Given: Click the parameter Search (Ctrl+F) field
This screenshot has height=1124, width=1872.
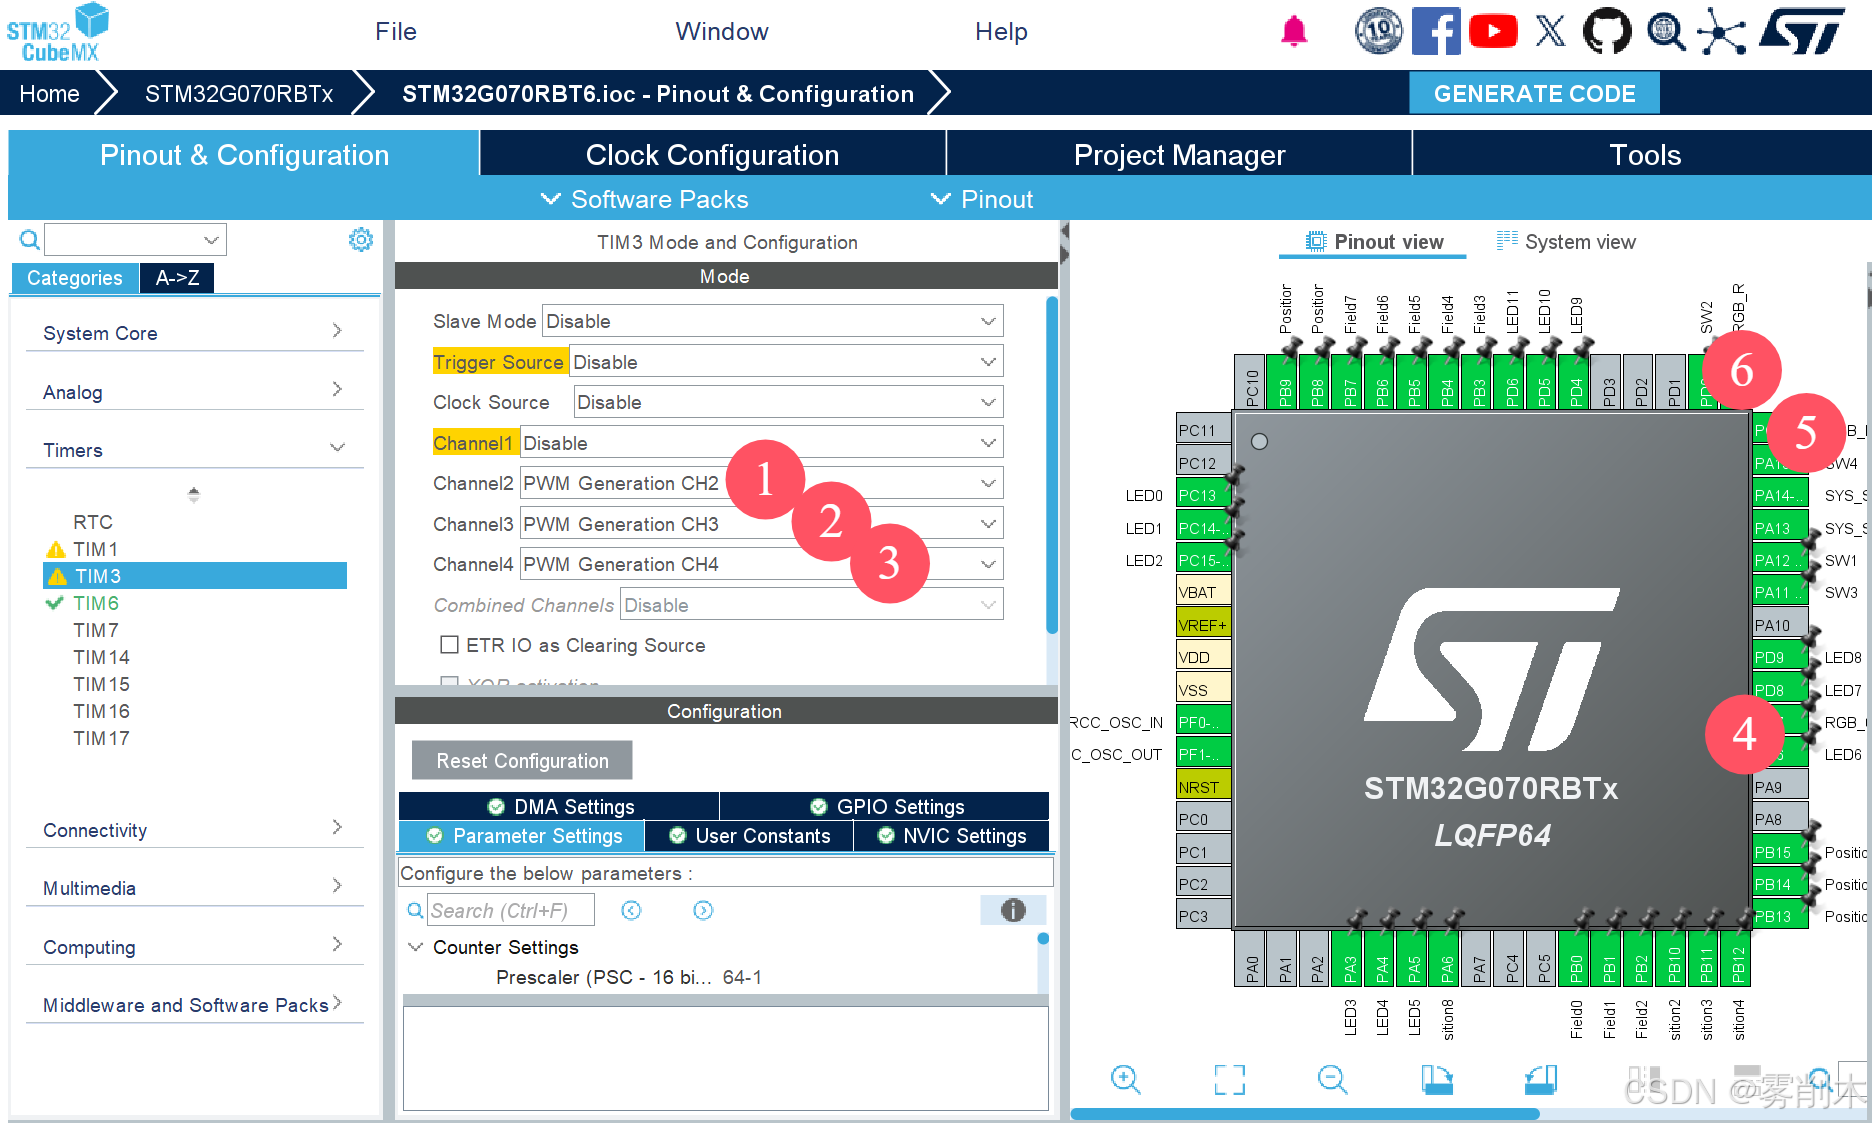Looking at the screenshot, I should pyautogui.click(x=511, y=910).
